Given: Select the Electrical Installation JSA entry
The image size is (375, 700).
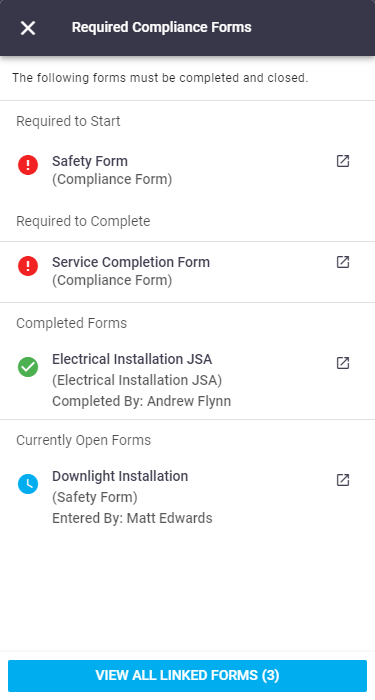Looking at the screenshot, I should point(188,380).
